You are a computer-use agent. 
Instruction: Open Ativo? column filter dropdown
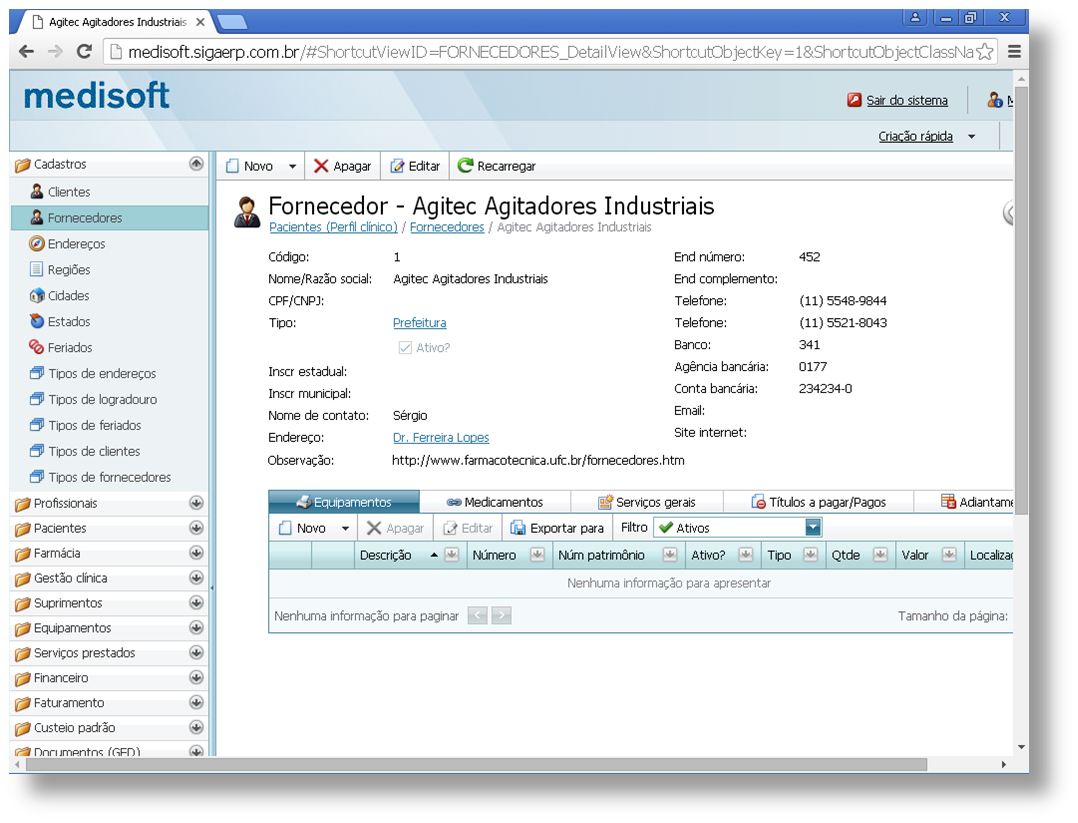(746, 555)
